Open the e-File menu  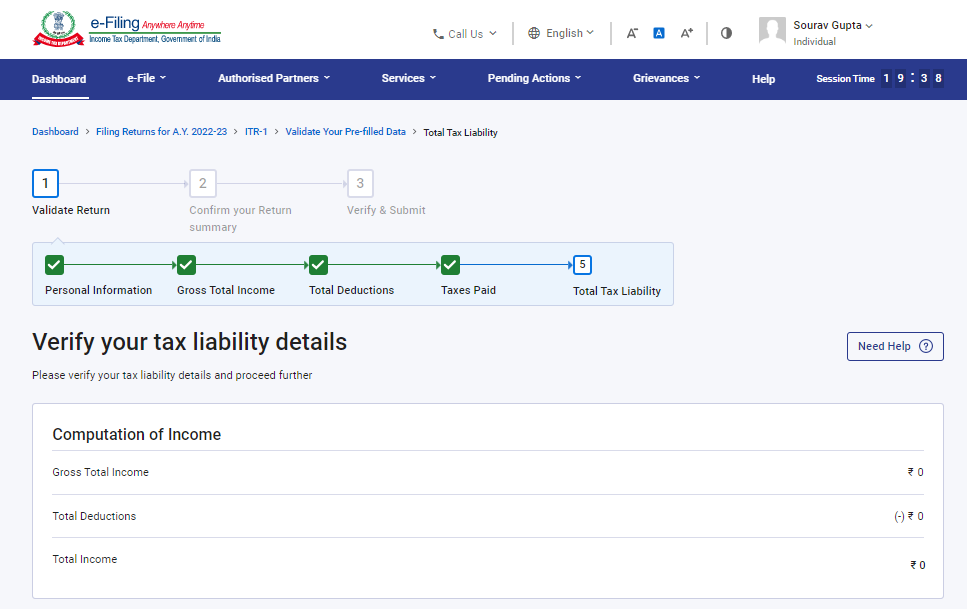click(x=146, y=78)
